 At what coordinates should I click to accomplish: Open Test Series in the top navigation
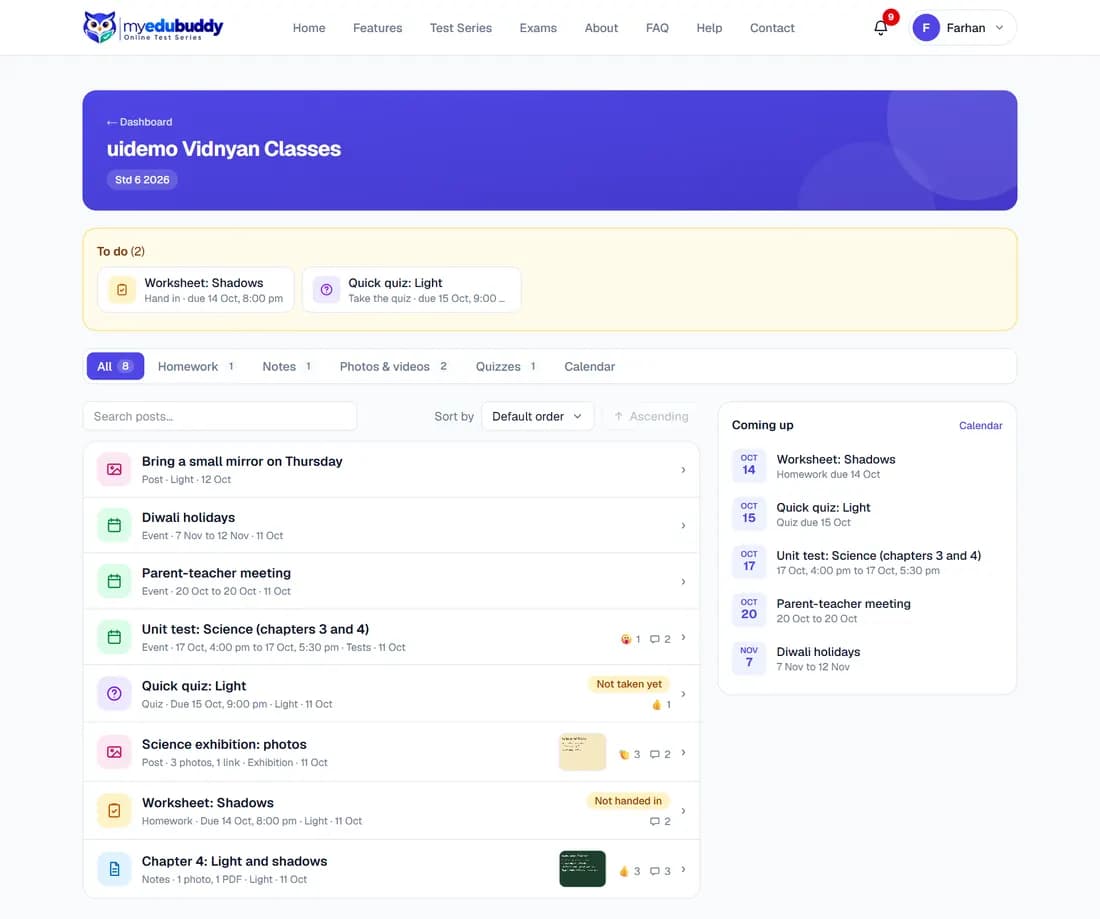point(461,28)
